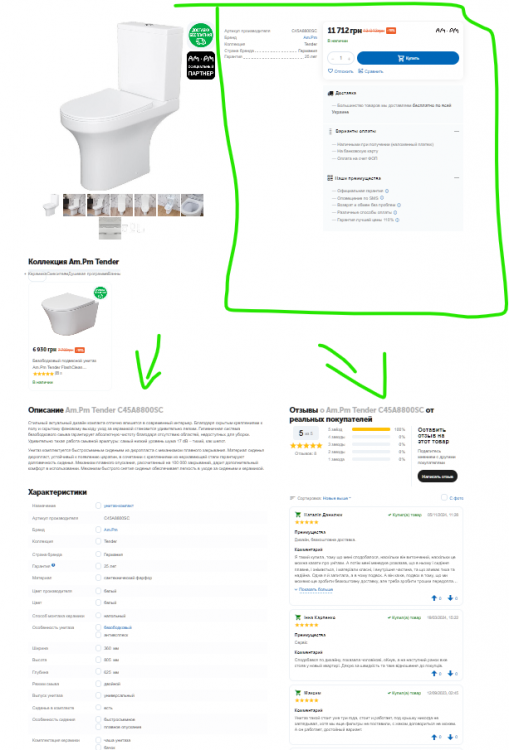The image size is (509, 750).
Task: Click the info icon next to Оповещения по SMS
Action: click(x=382, y=198)
